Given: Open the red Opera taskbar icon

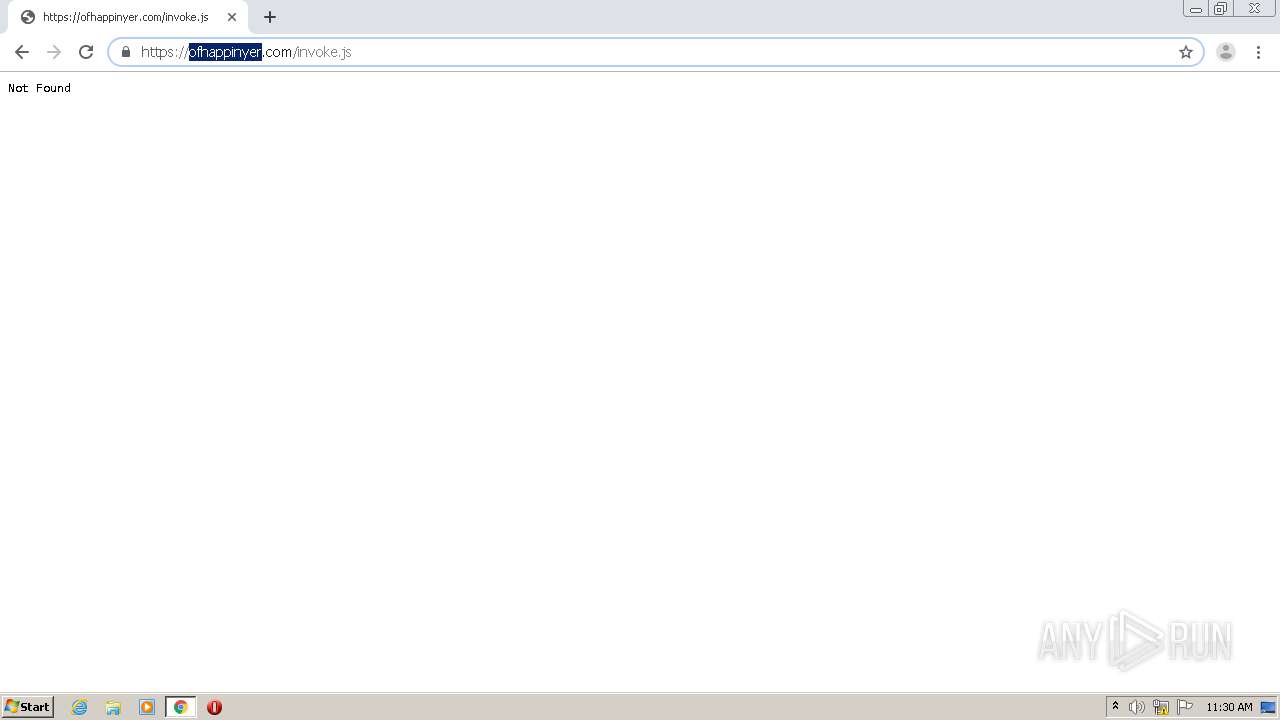Looking at the screenshot, I should click(x=214, y=707).
